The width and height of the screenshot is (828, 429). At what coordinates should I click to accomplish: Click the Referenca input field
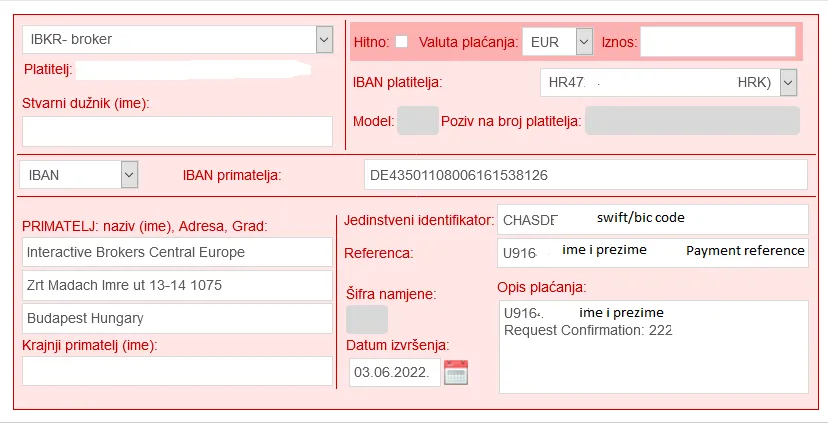(x=653, y=253)
